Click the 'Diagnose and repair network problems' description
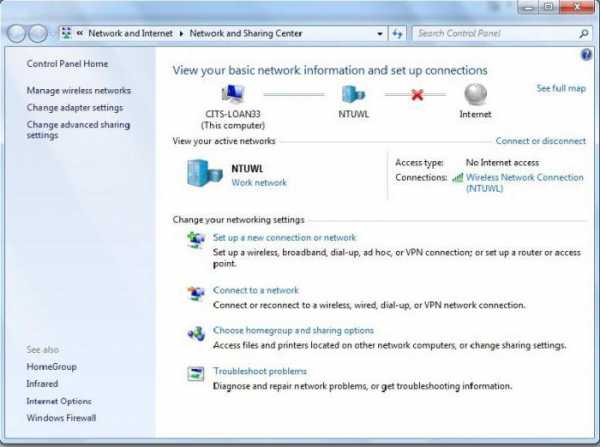Image resolution: width=600 pixels, height=447 pixels. (x=362, y=386)
